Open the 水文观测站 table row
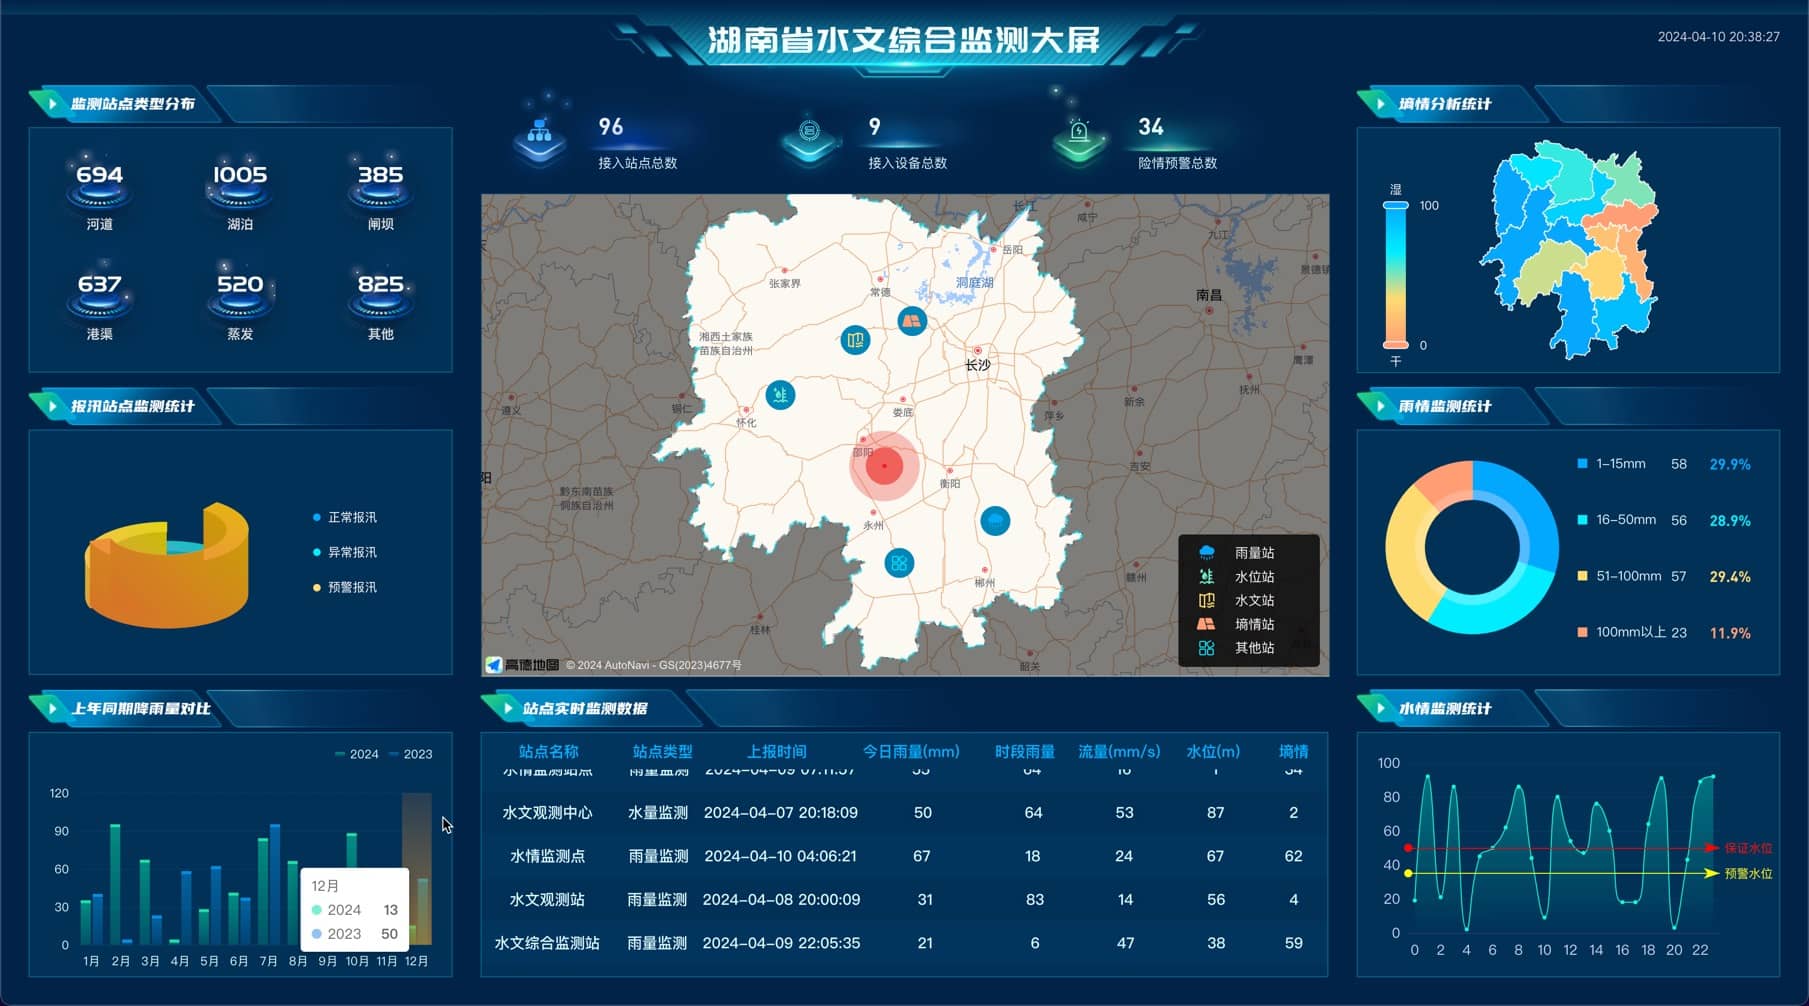Viewport: 1809px width, 1006px height. tap(904, 900)
